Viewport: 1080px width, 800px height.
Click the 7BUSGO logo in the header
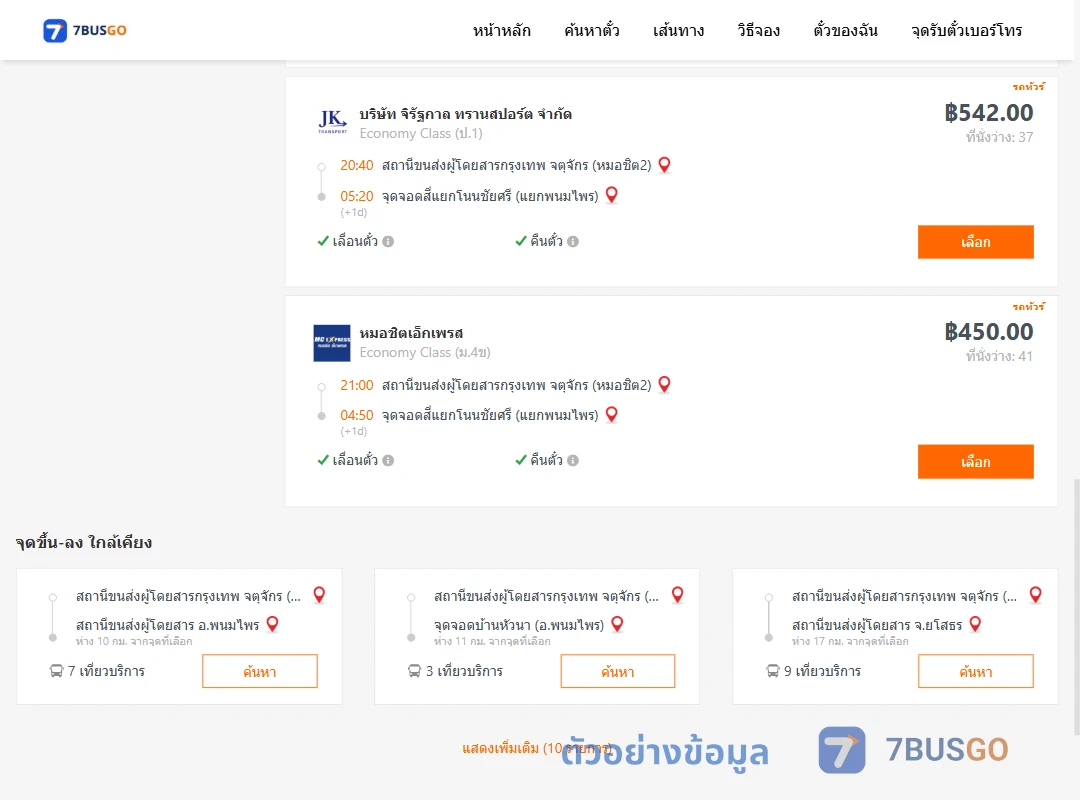85,30
